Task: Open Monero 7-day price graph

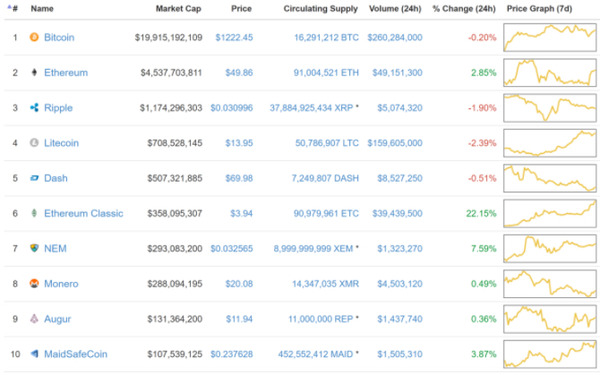Action: tap(550, 284)
